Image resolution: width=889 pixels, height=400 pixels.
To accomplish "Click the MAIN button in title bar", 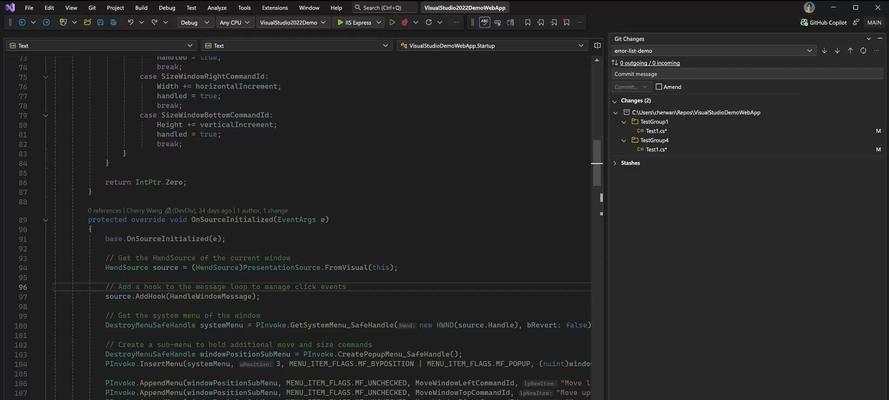I will (874, 23).
